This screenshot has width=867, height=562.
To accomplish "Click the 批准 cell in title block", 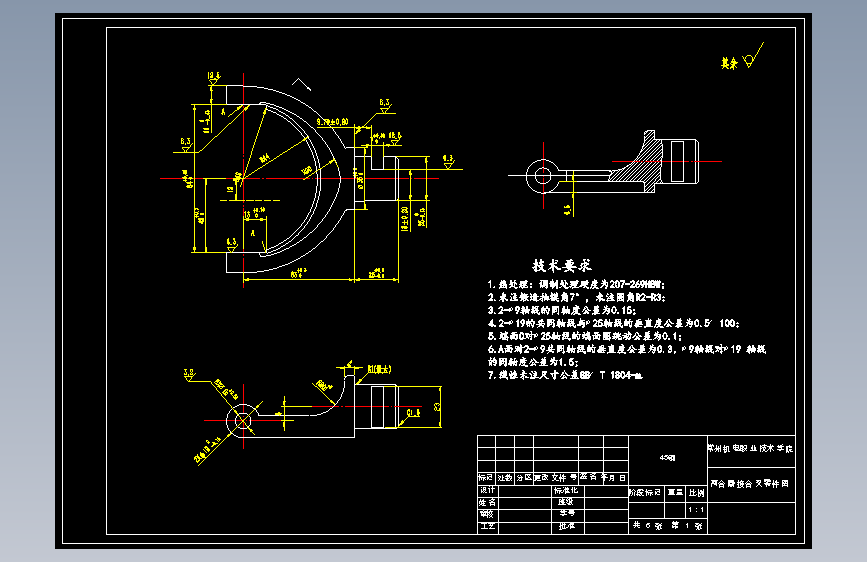I will coord(566,527).
